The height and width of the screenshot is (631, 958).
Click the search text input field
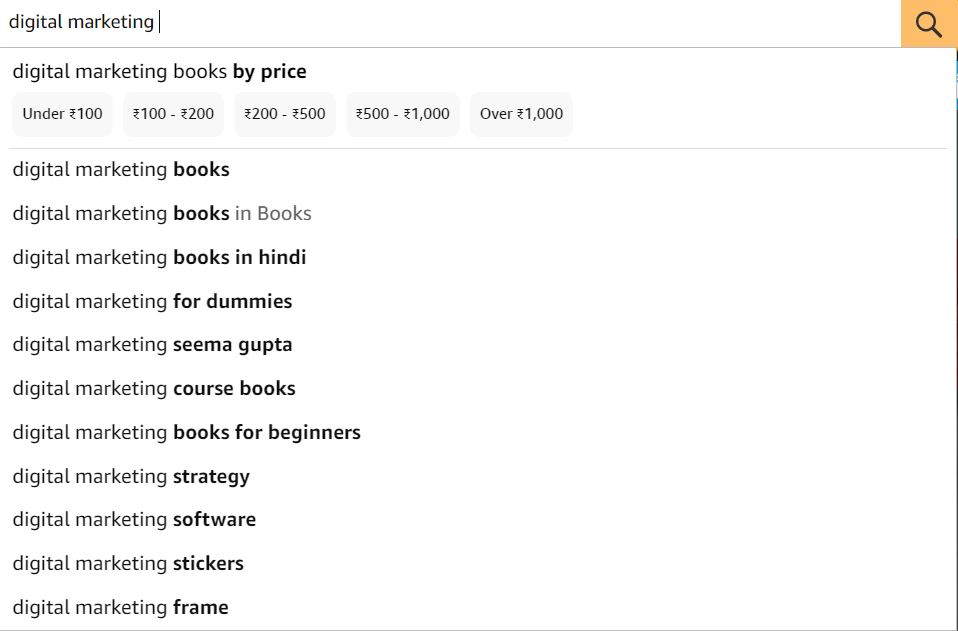[450, 22]
